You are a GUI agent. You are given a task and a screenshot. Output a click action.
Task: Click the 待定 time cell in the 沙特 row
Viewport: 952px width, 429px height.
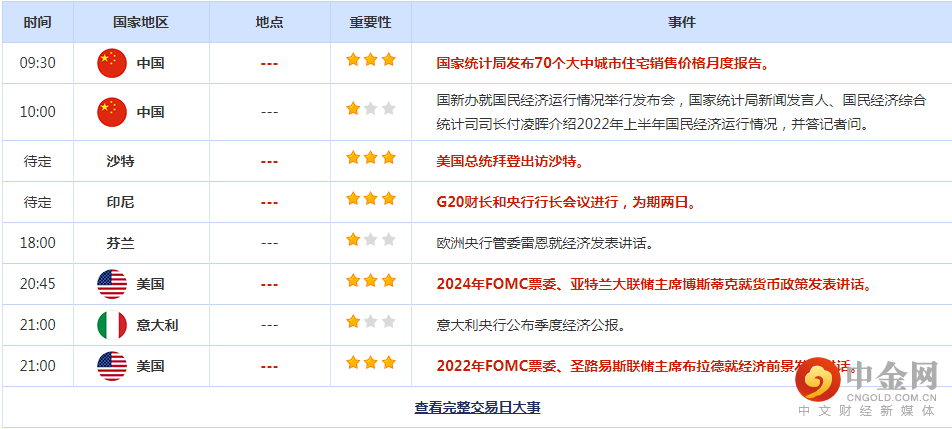click(38, 162)
